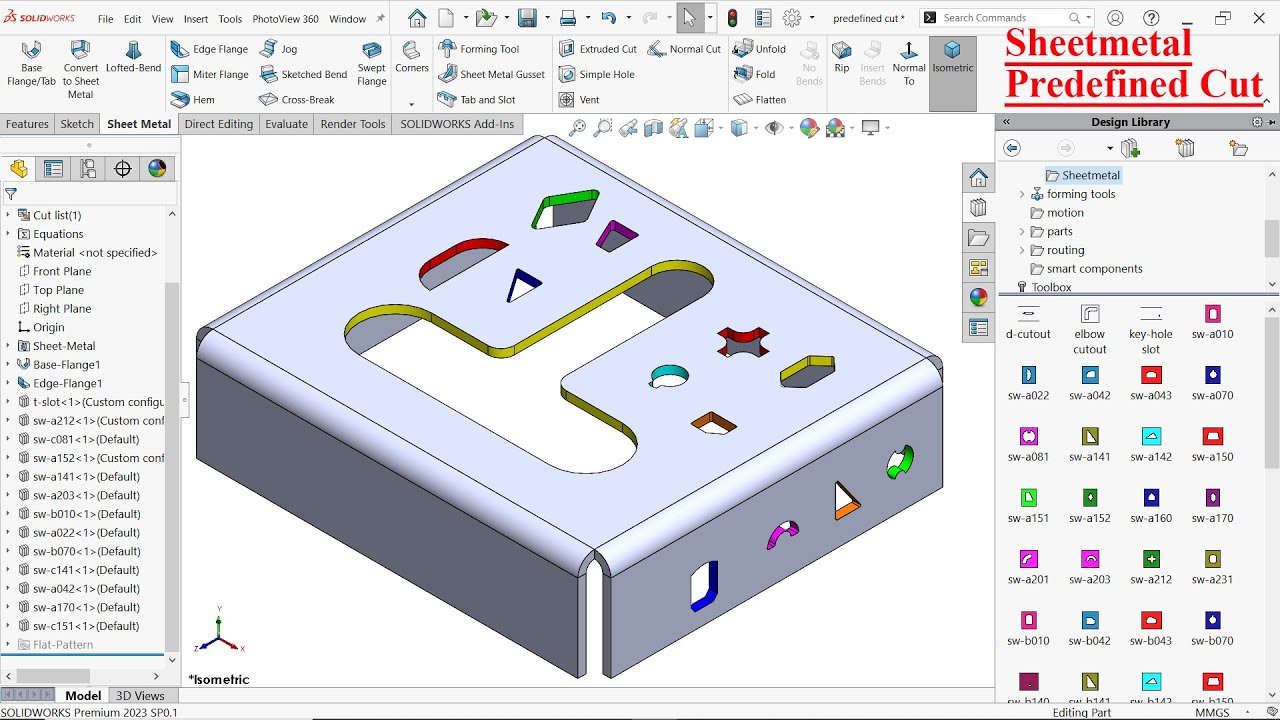Pick the Miter Flange tool
Image resolution: width=1280 pixels, height=720 pixels.
point(209,74)
